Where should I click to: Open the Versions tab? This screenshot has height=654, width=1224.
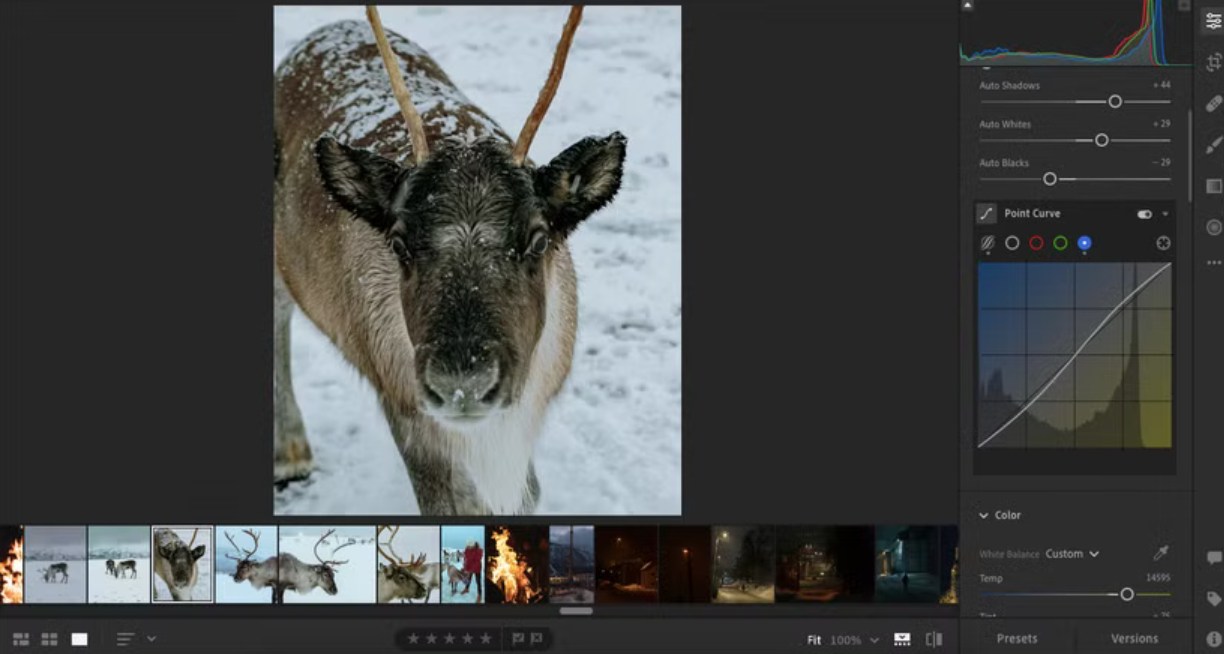click(x=1134, y=638)
